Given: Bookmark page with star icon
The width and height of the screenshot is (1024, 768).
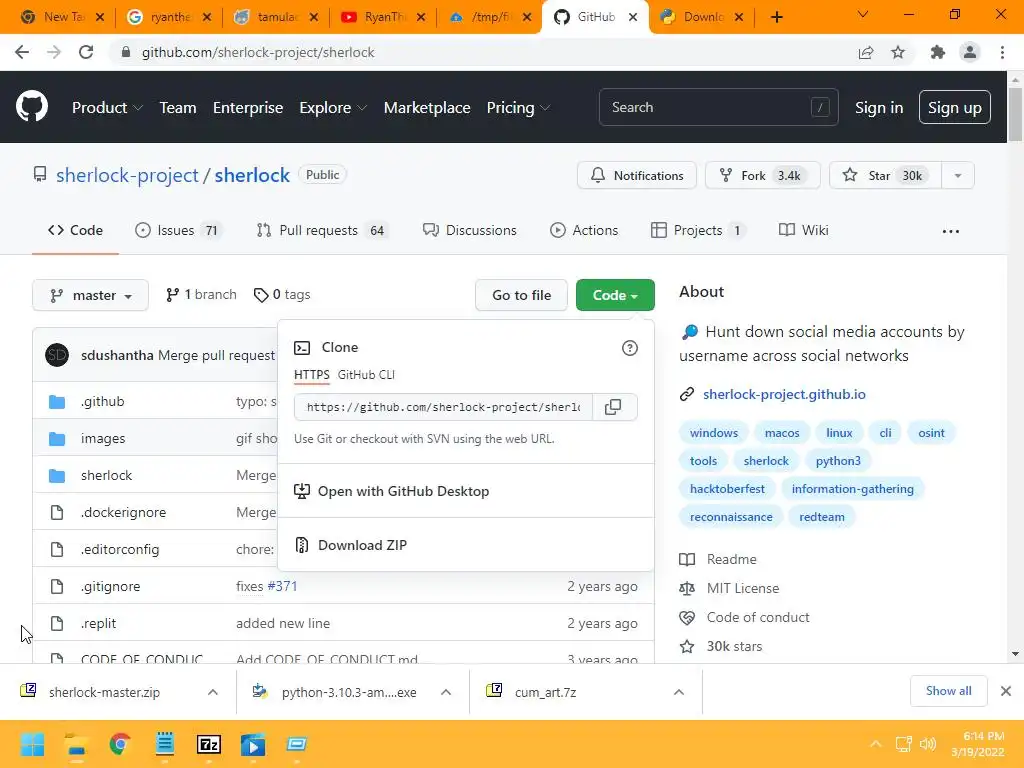Looking at the screenshot, I should (x=898, y=52).
